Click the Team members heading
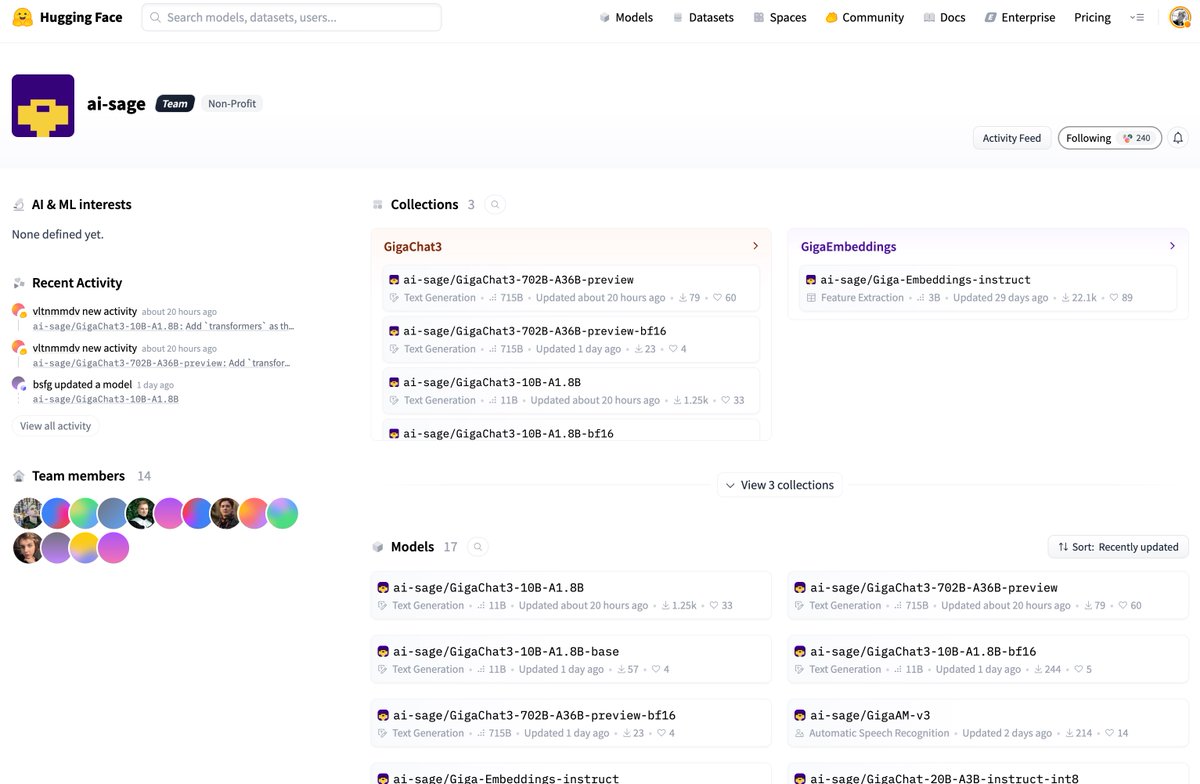This screenshot has width=1200, height=784. point(78,476)
